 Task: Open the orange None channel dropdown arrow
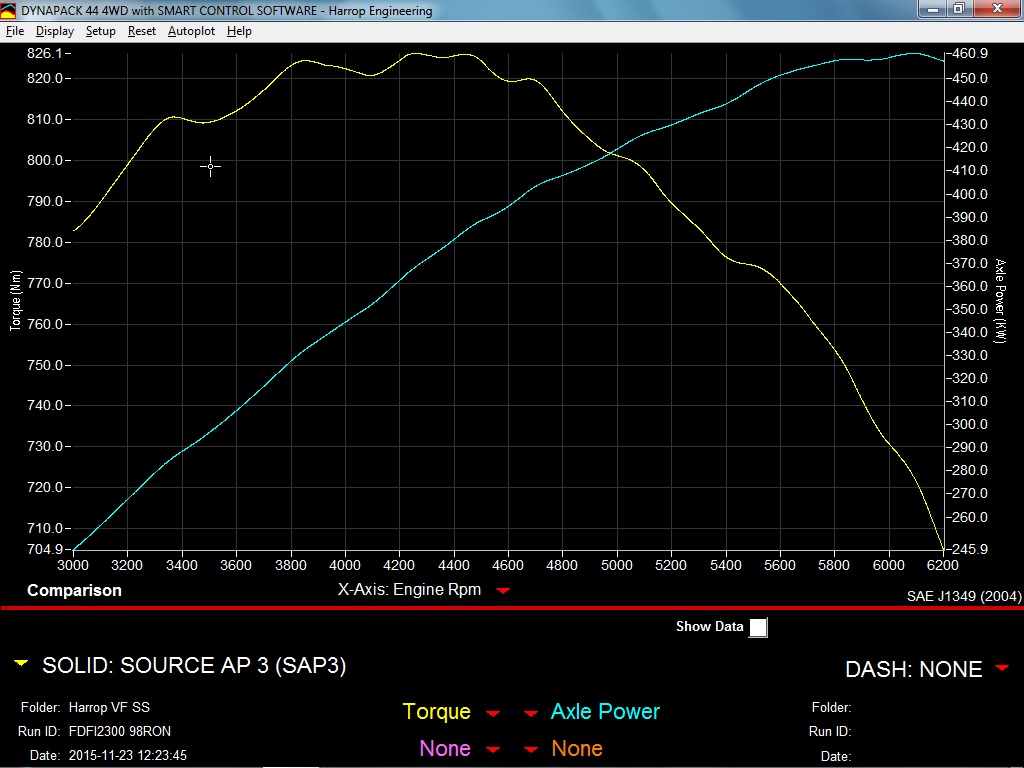[532, 749]
